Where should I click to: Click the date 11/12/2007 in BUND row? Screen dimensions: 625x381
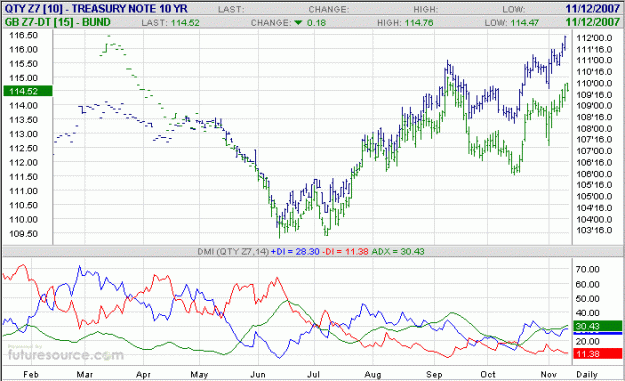click(593, 22)
